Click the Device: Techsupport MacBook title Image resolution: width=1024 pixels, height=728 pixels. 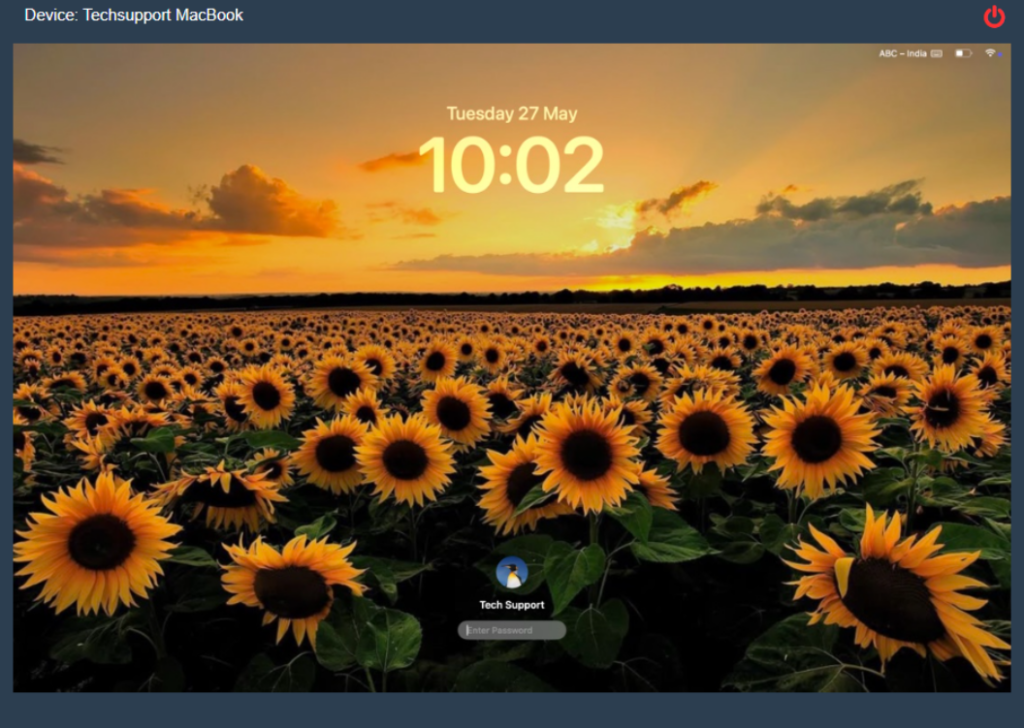click(134, 15)
